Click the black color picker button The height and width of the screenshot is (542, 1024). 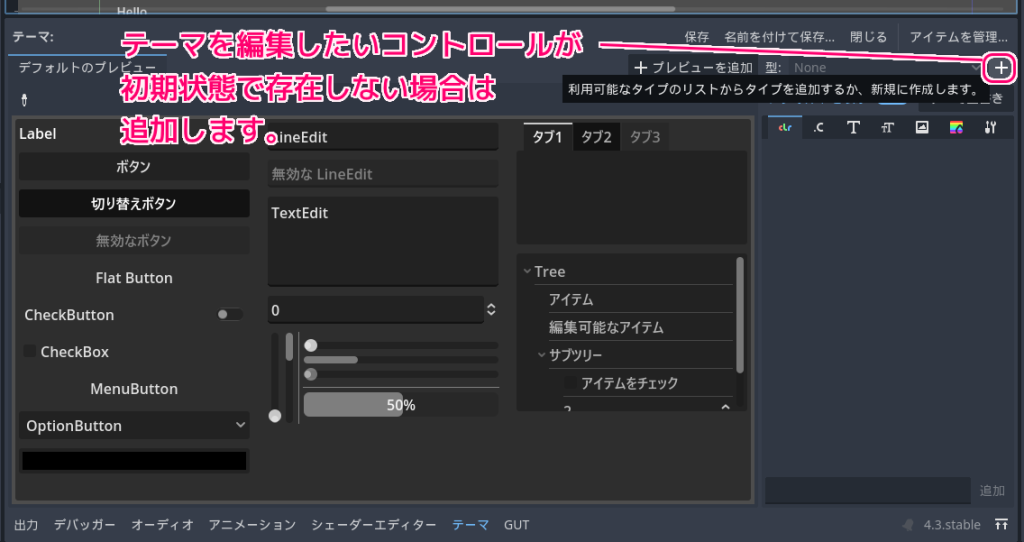coord(134,461)
